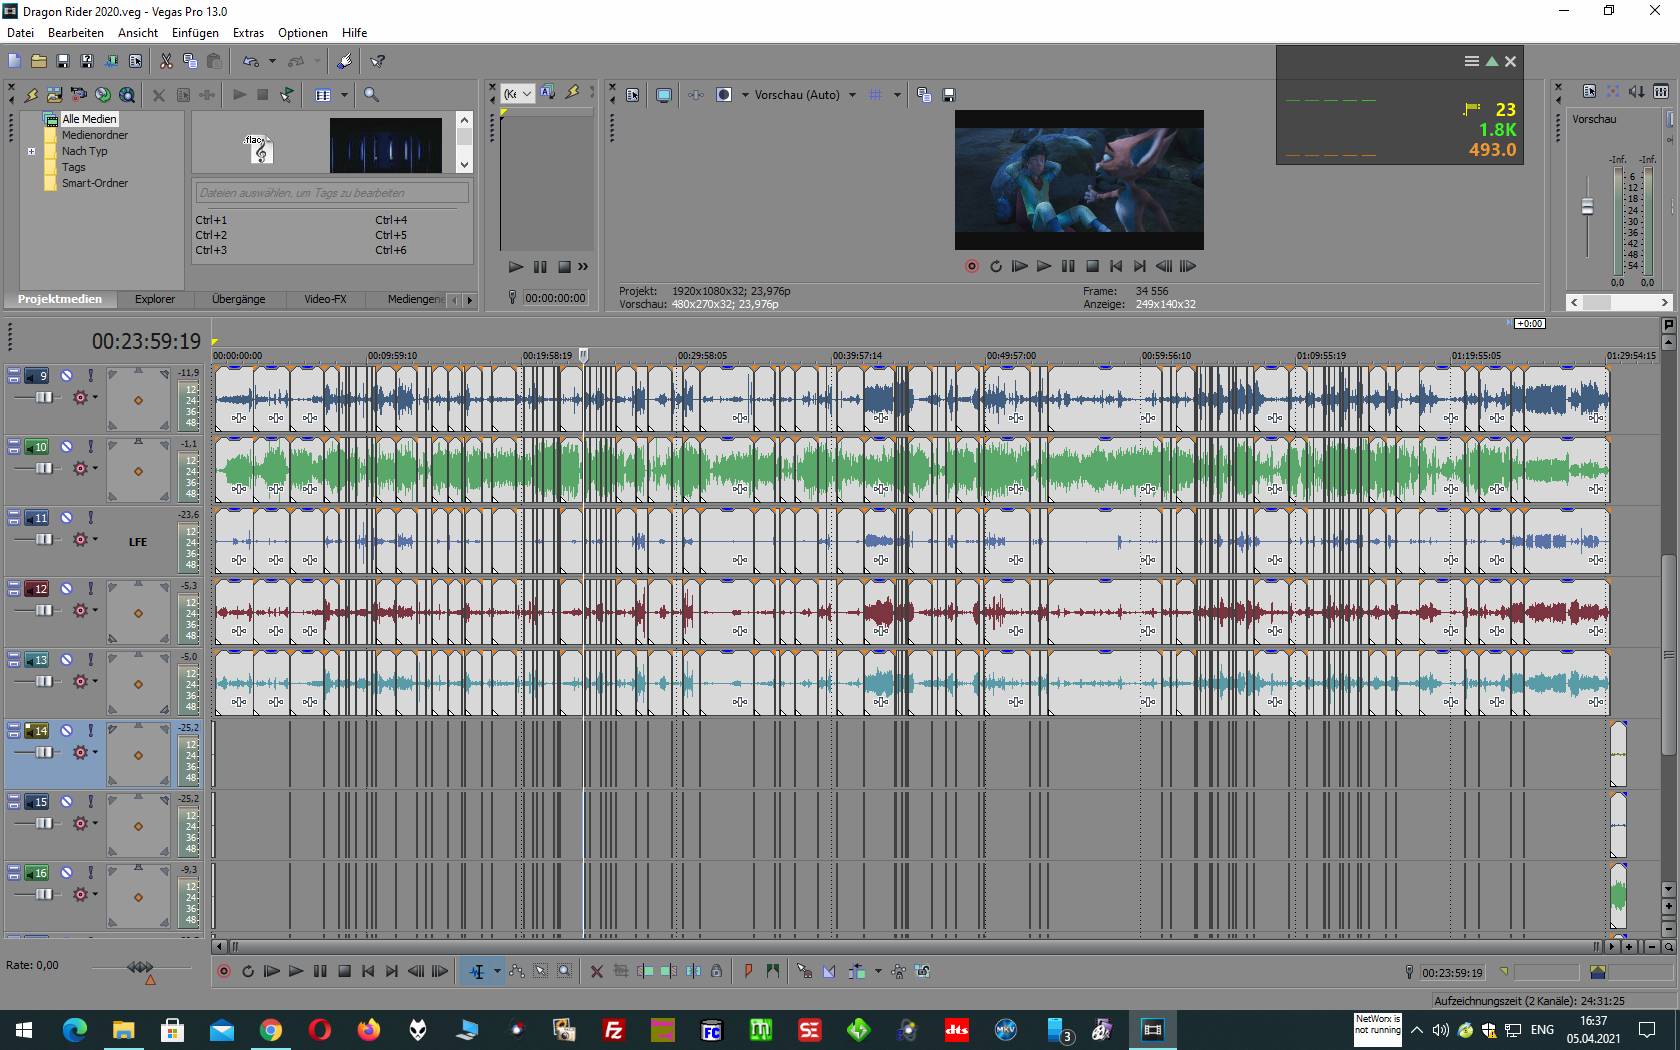The height and width of the screenshot is (1050, 1680).
Task: Select the Envelope Edit tool
Action: pyautogui.click(x=517, y=971)
